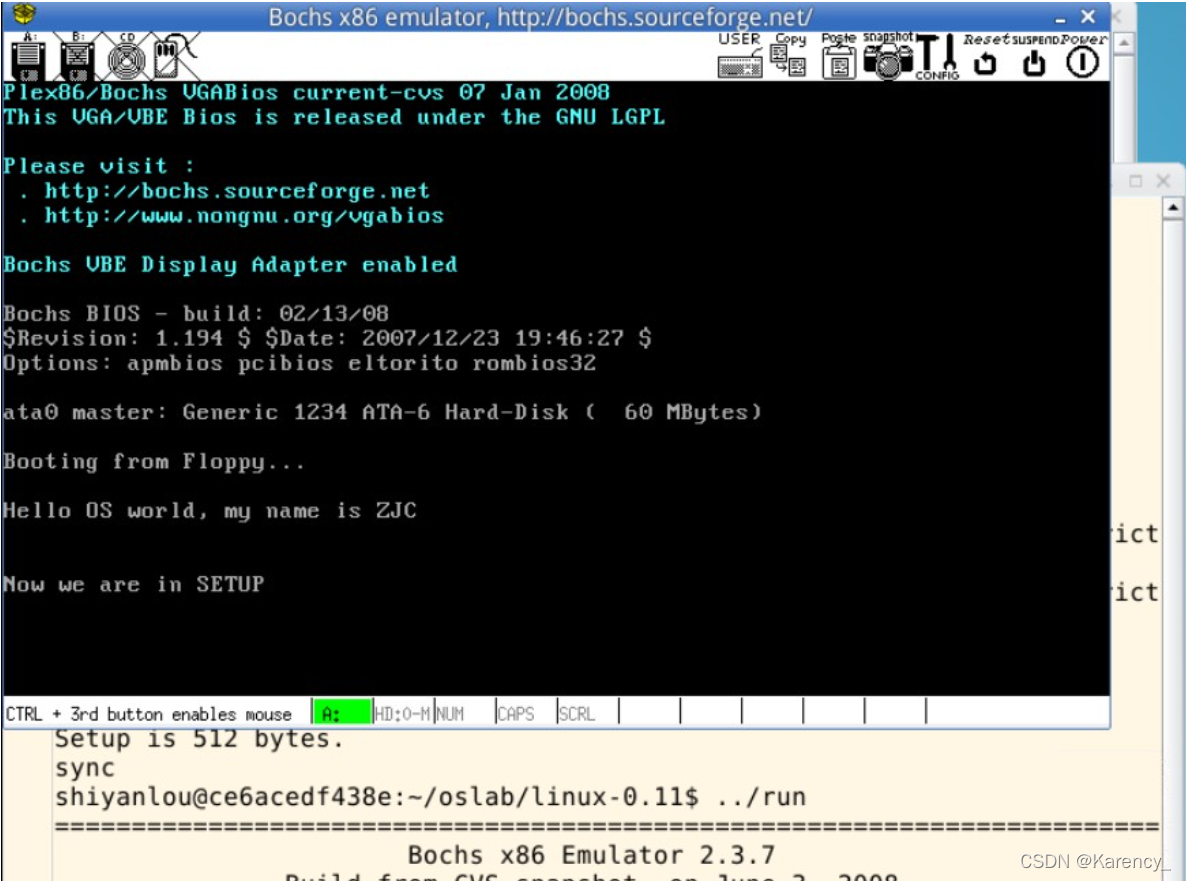Click scroll-up arrow behind emulator toolbar

(x=1124, y=42)
